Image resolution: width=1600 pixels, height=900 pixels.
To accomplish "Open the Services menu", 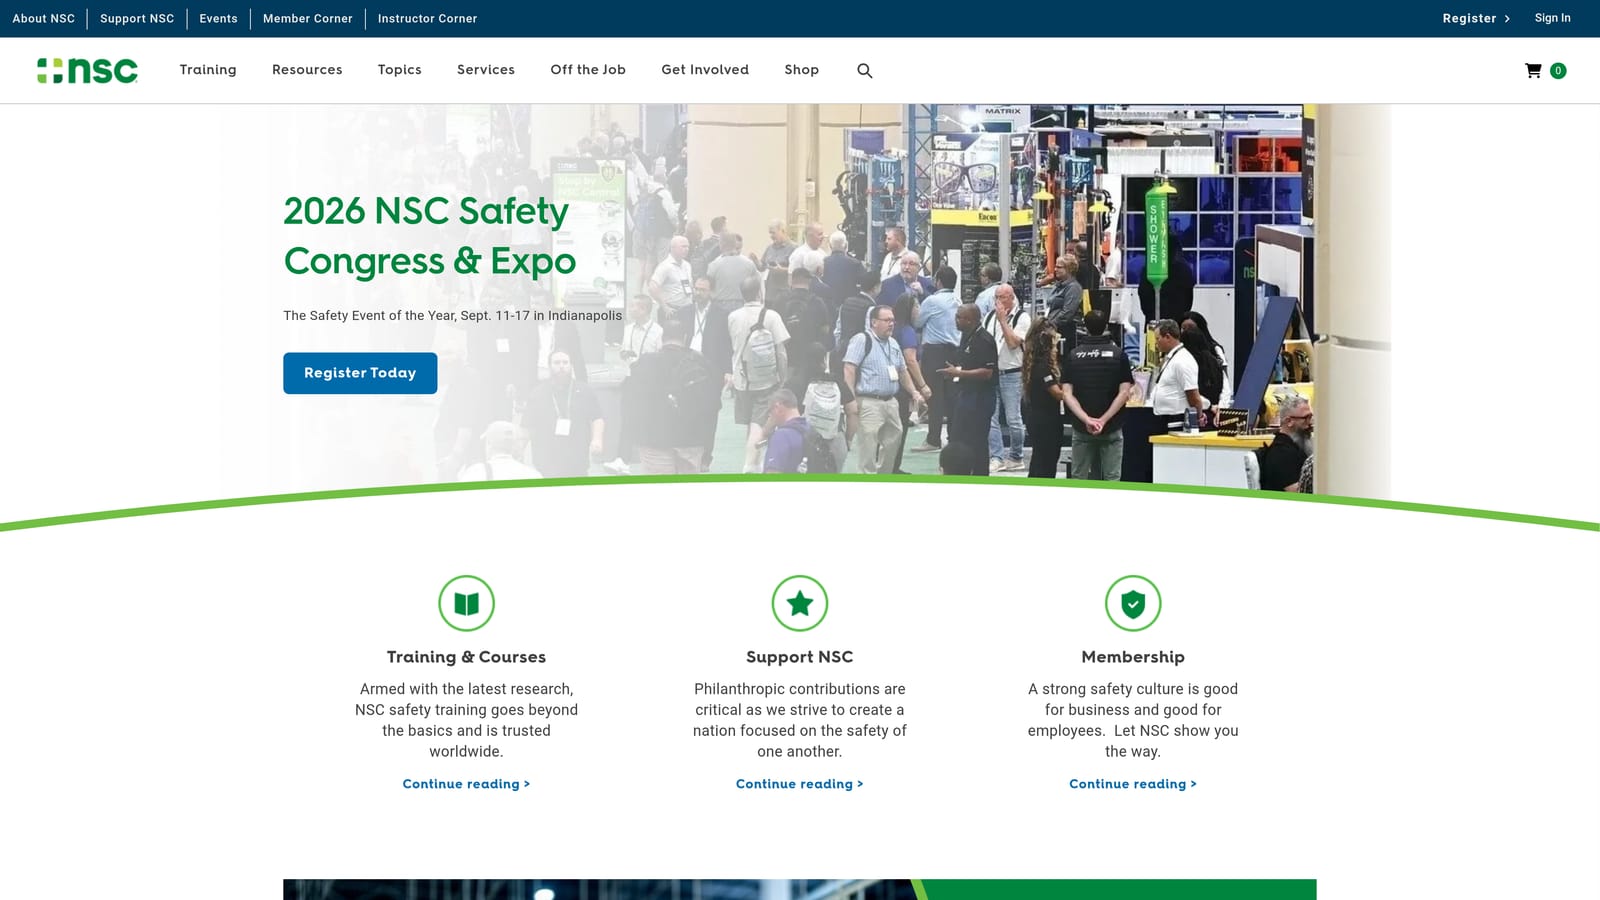I will [x=486, y=69].
